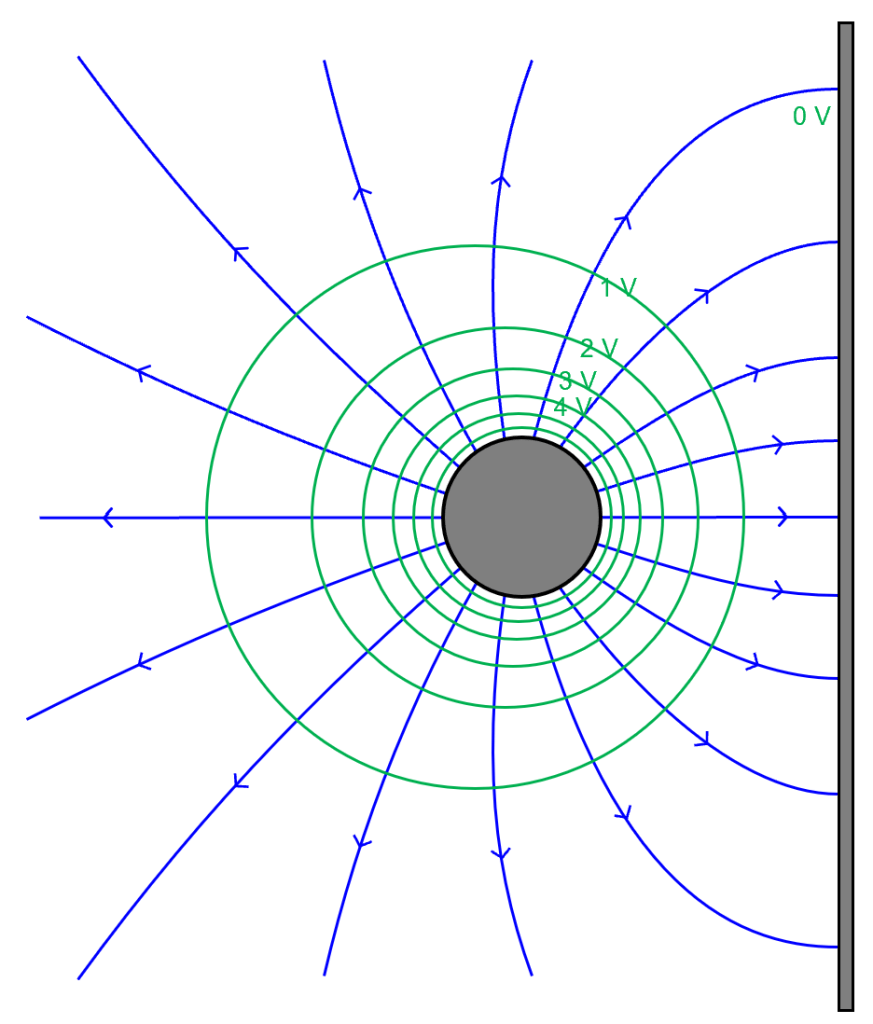
Task: Click arrowhead on upward field line above sphere
Action: [x=500, y=180]
